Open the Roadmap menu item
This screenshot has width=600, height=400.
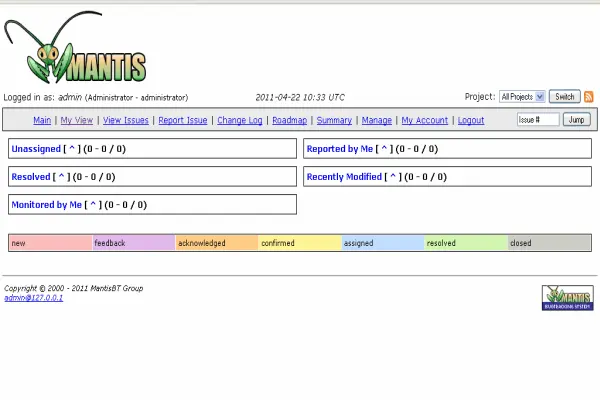coord(289,120)
